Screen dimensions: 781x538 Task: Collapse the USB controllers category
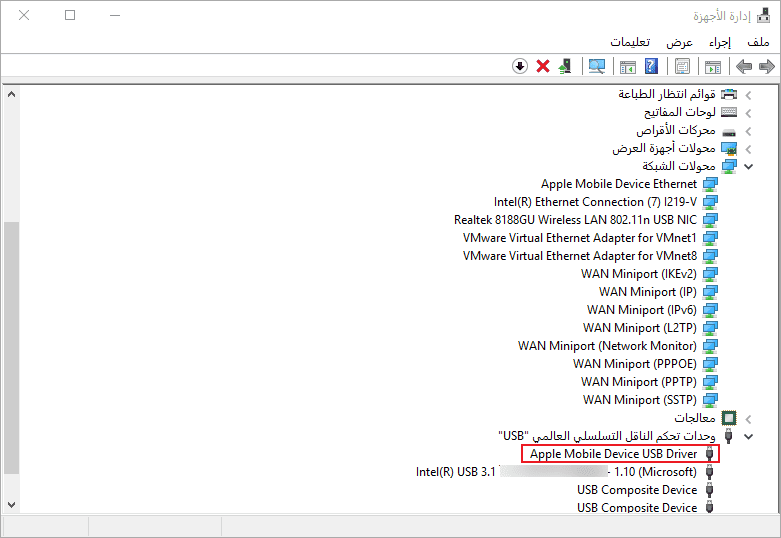[748, 436]
